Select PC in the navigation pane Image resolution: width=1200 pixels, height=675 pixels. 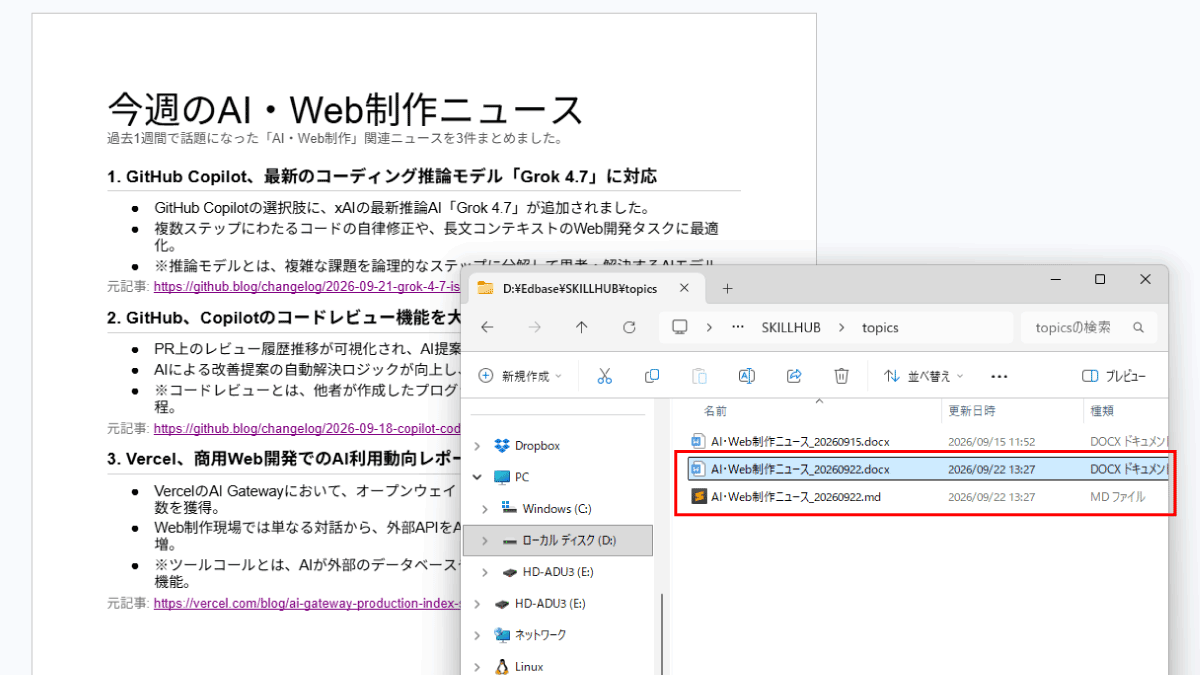522,477
